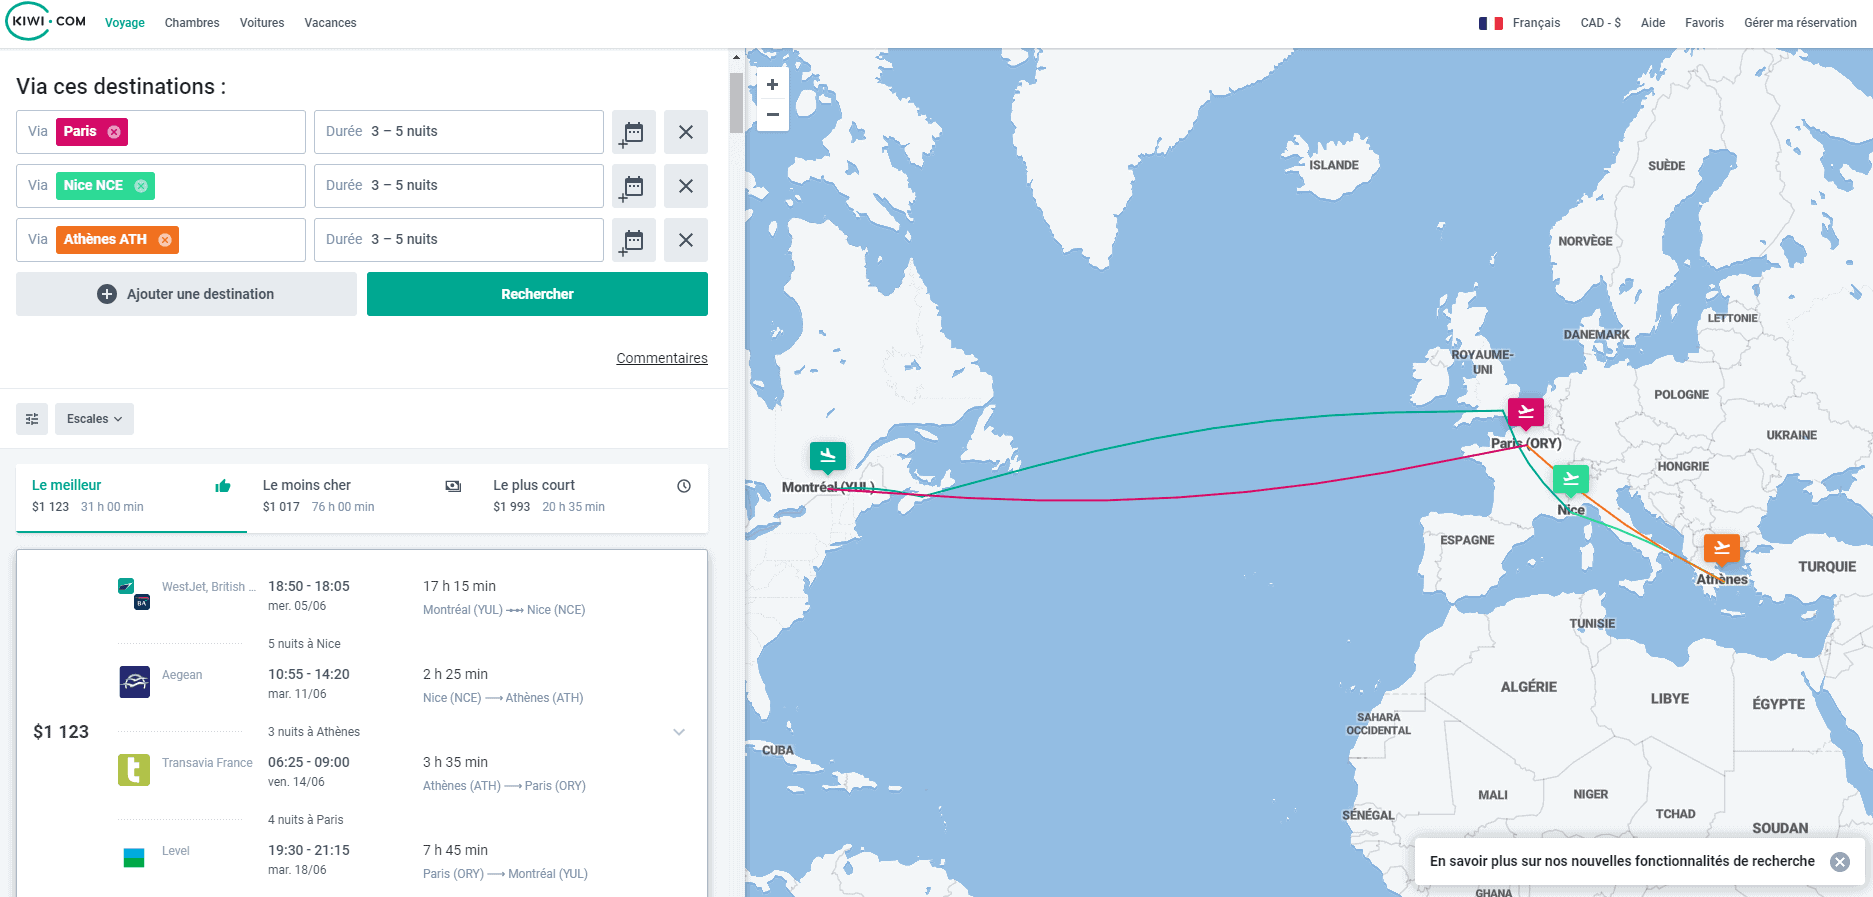This screenshot has height=897, width=1873.
Task: Dismiss the new search features notification
Action: coord(1839,862)
